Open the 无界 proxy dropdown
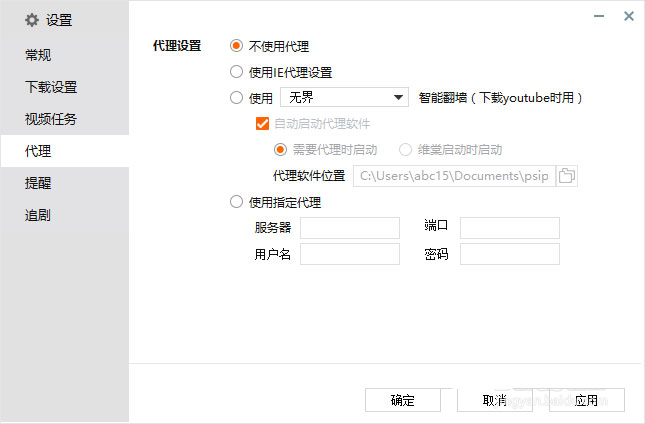The width and height of the screenshot is (645, 424). (x=344, y=97)
